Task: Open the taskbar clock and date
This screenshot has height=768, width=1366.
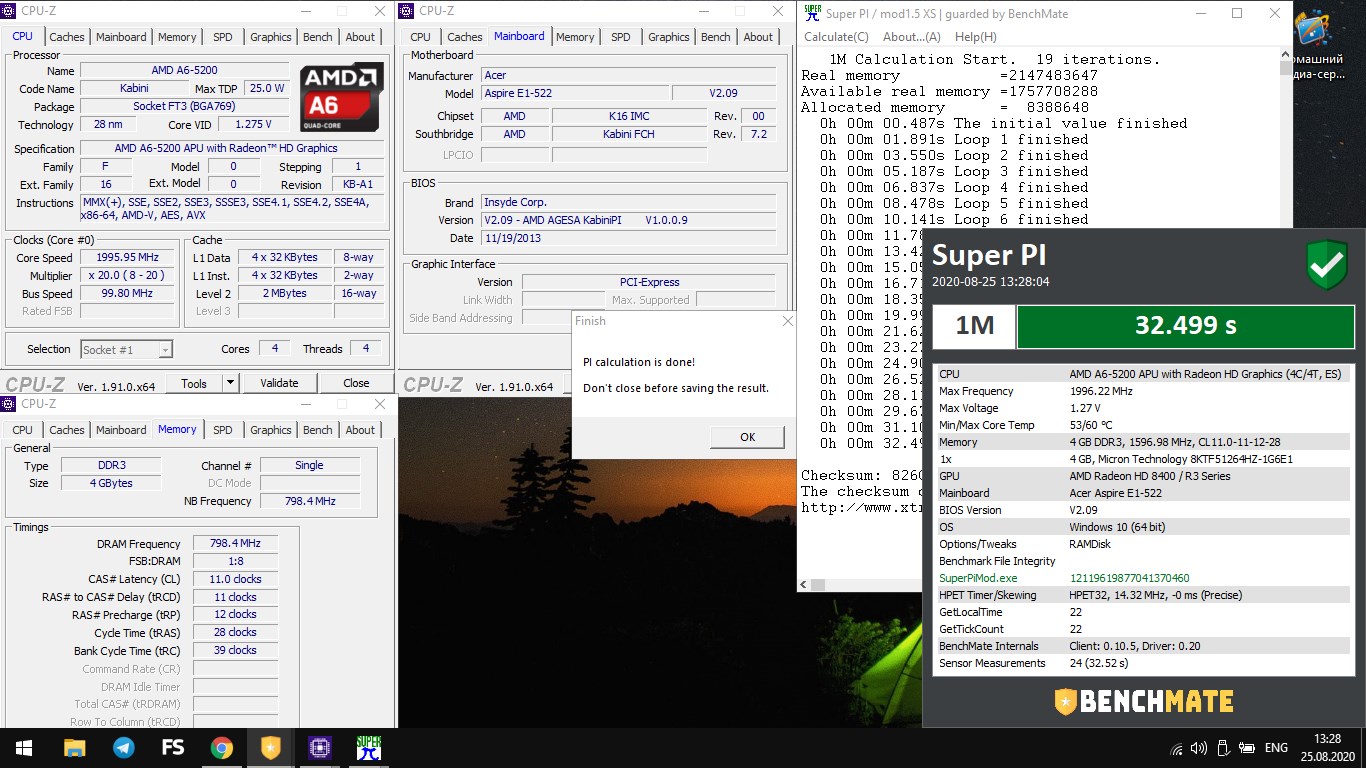Action: [1328, 748]
